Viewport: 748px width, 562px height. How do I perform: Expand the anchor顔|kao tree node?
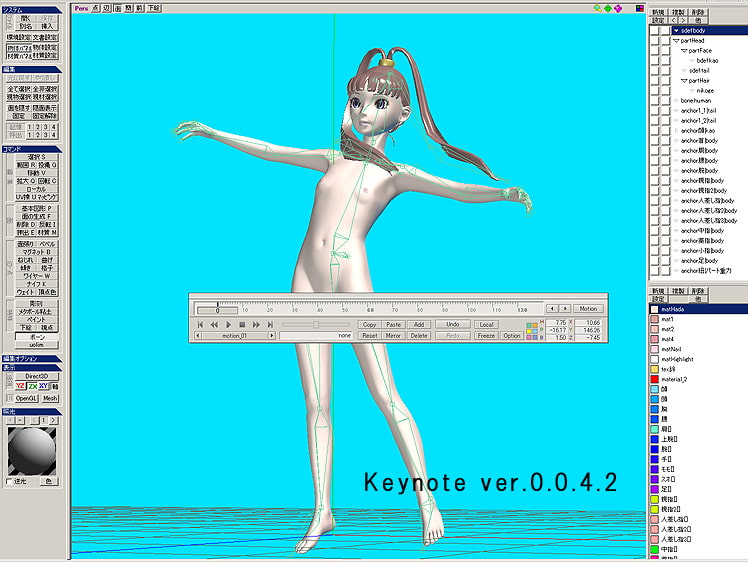676,131
